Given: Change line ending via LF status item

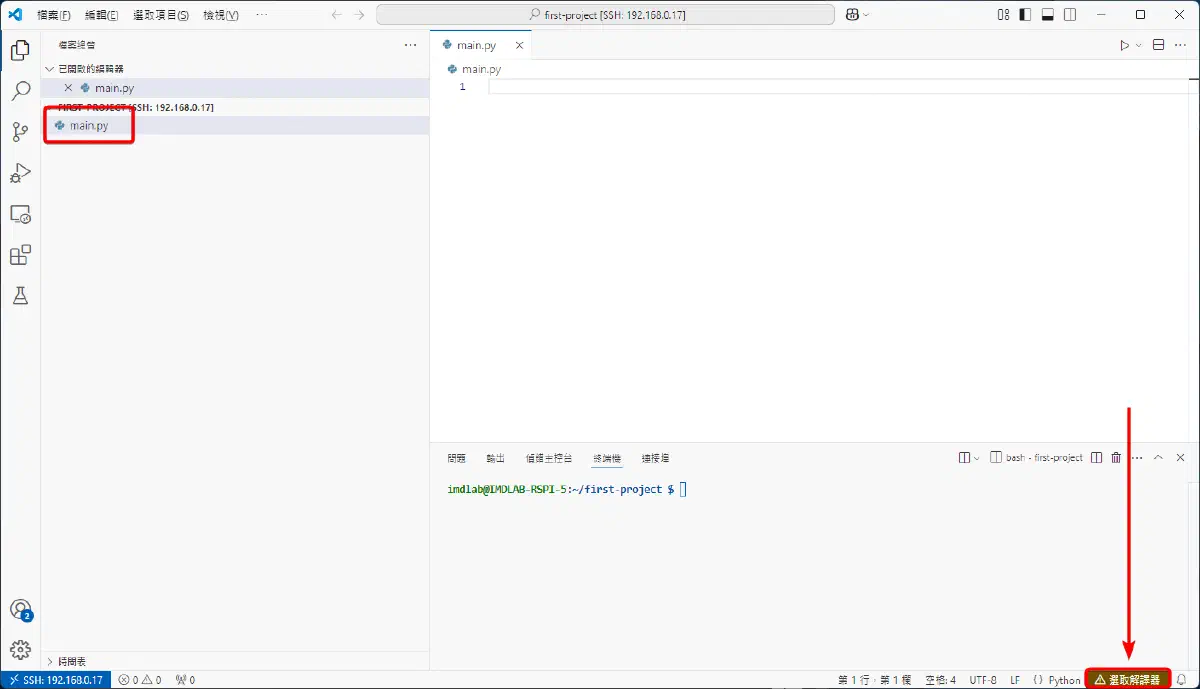Looking at the screenshot, I should [x=1015, y=680].
